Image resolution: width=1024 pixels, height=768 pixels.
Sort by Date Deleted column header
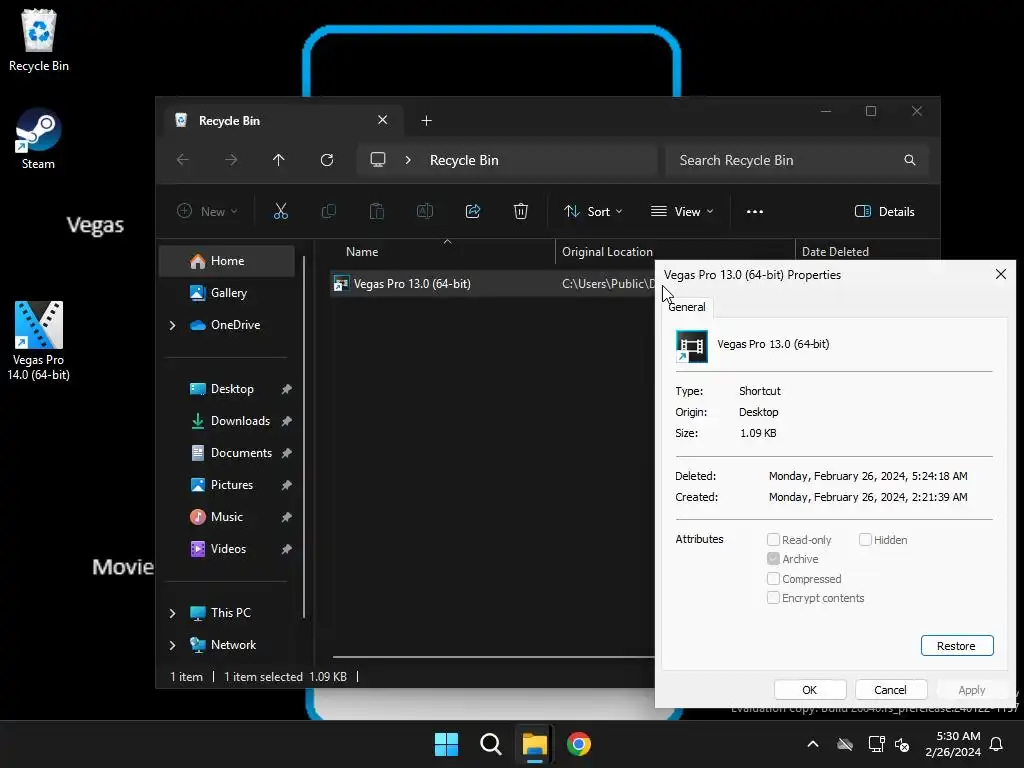(x=867, y=251)
